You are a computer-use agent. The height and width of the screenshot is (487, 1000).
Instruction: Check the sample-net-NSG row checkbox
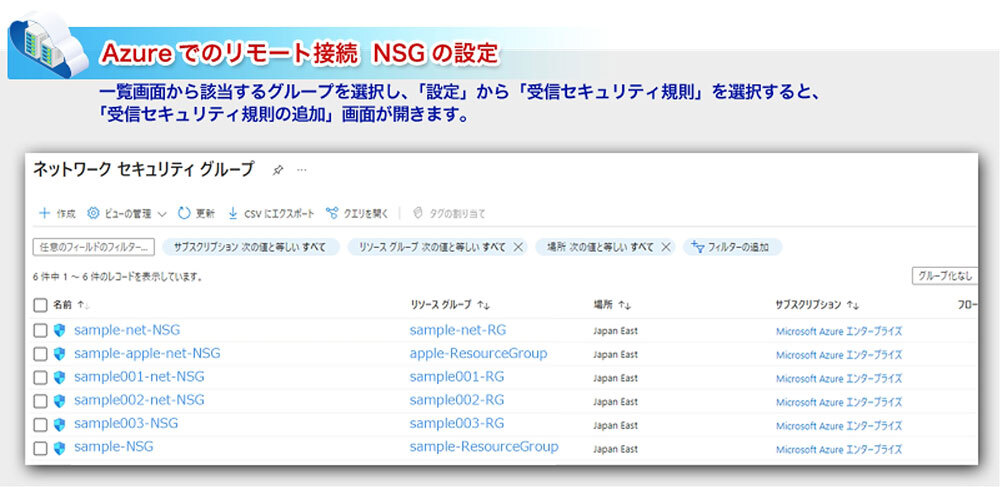coord(40,330)
